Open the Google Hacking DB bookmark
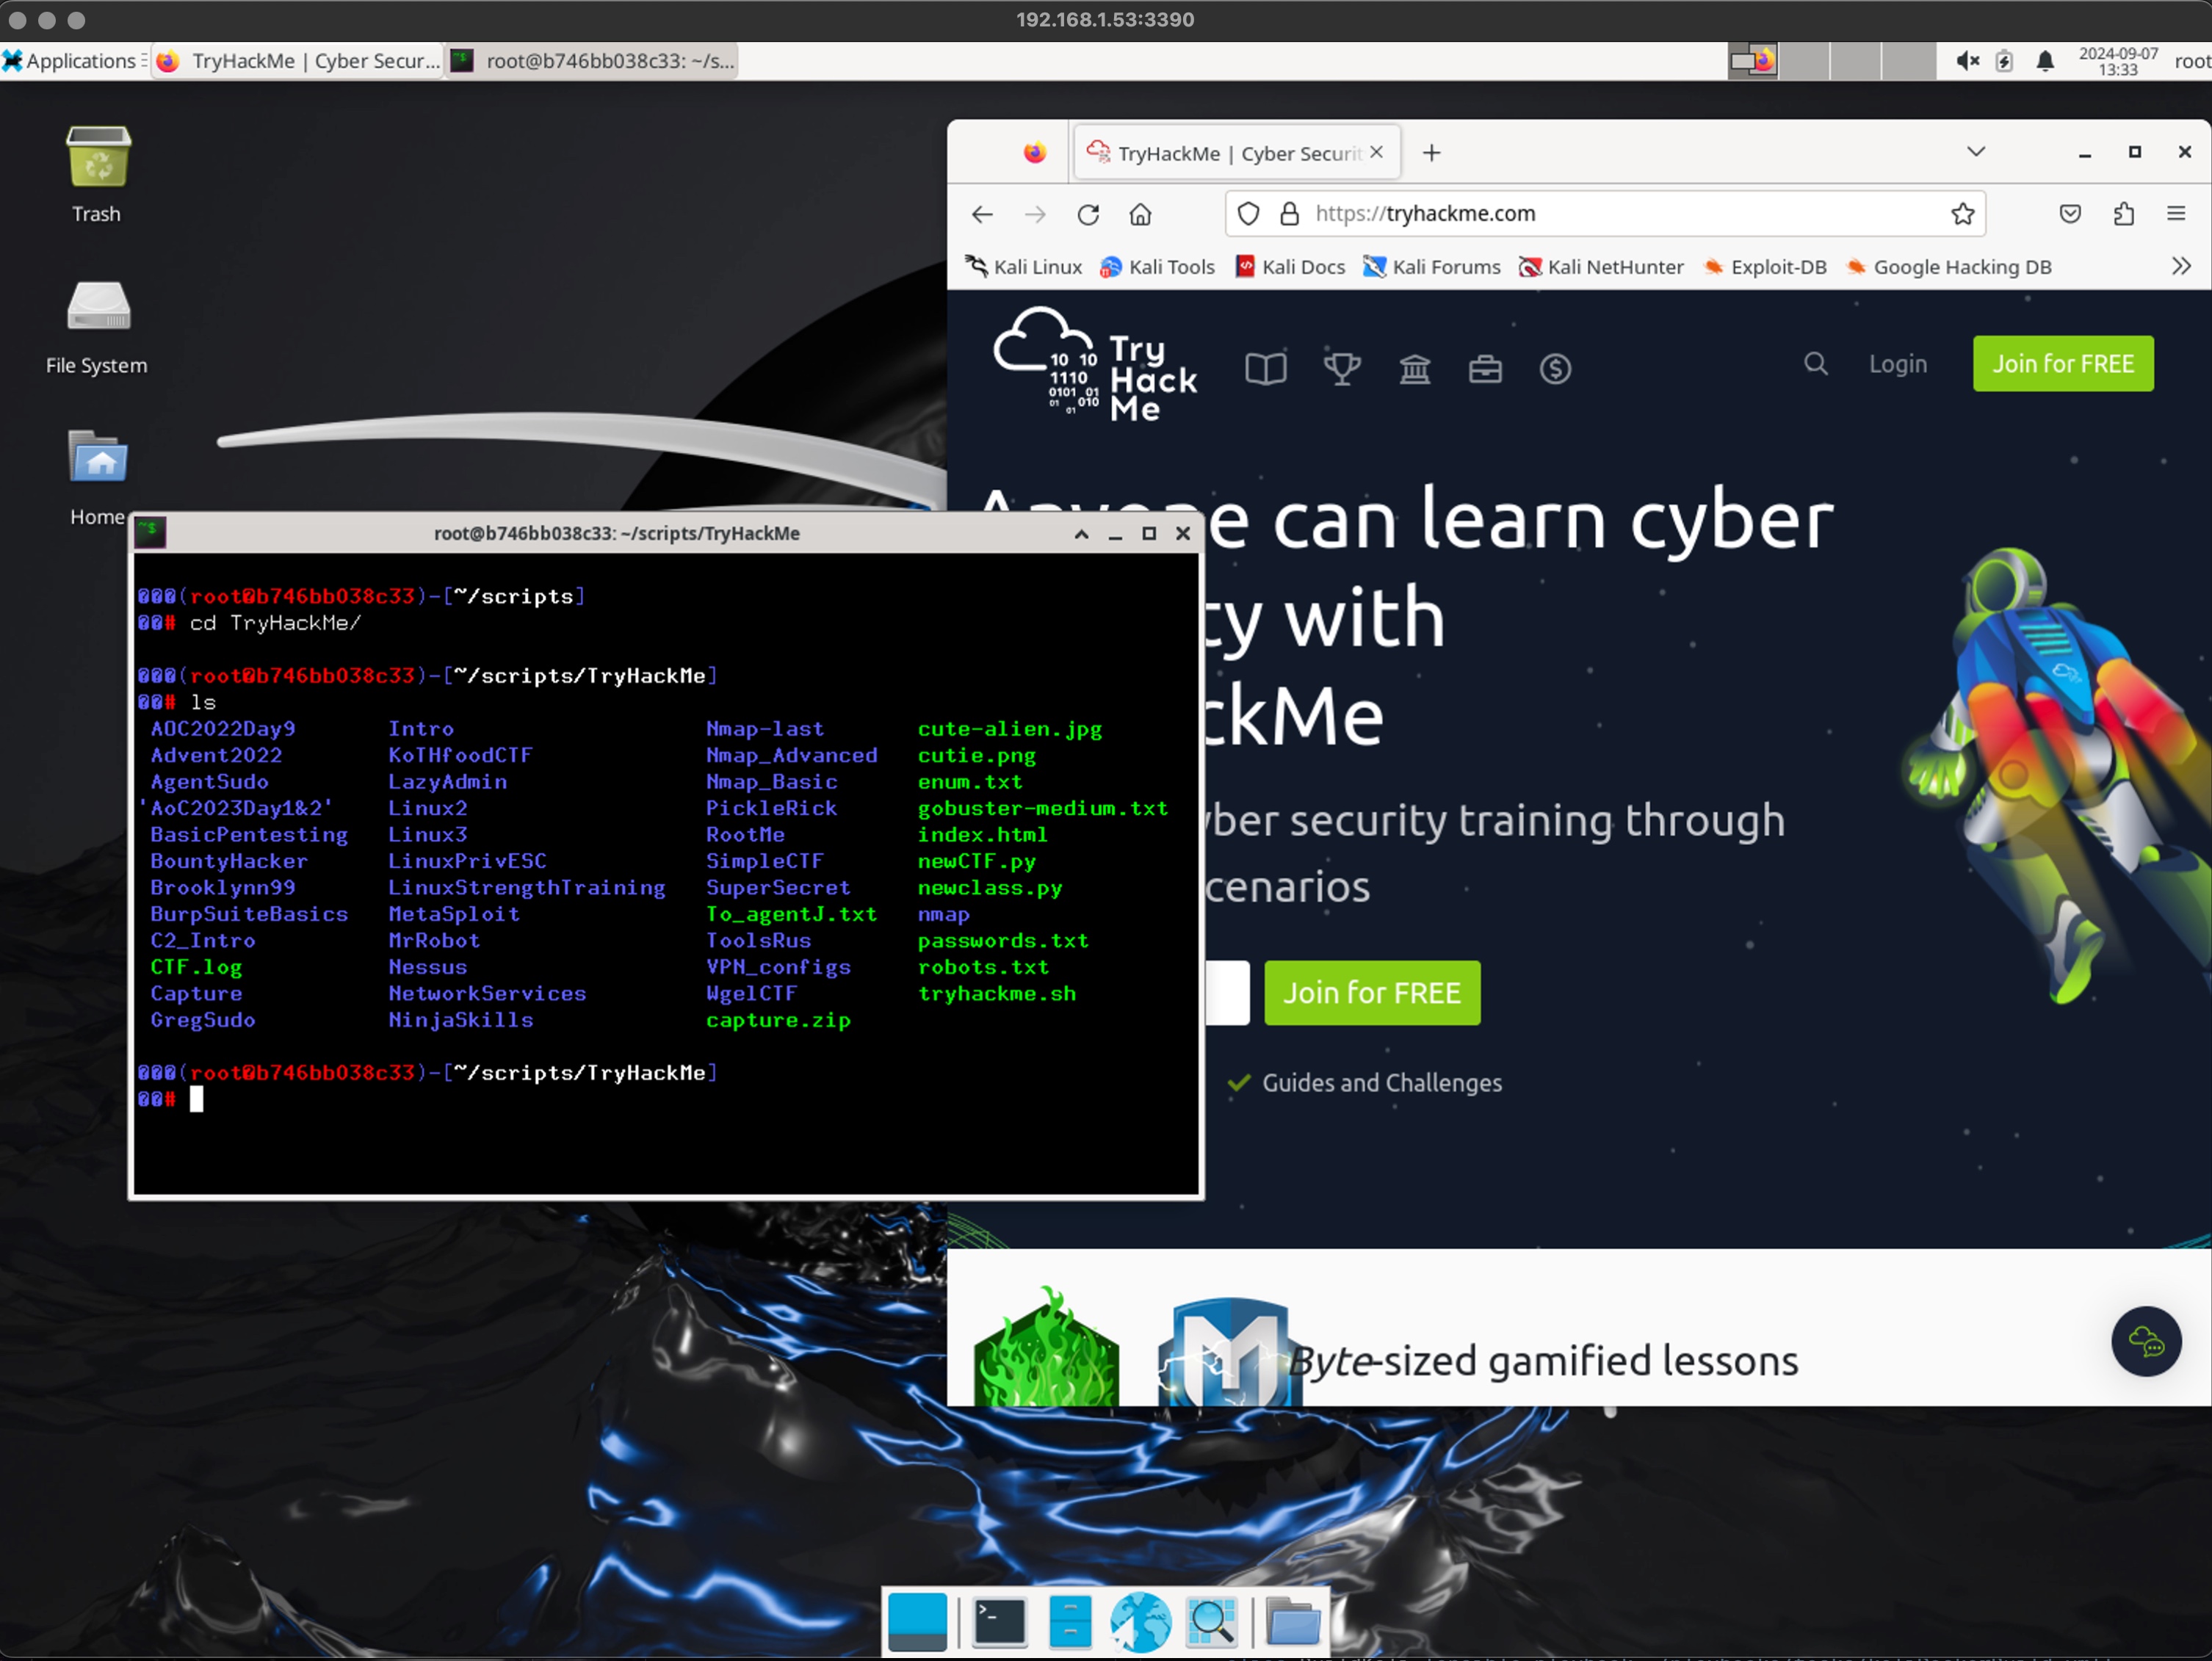Viewport: 2212px width, 1661px height. [1948, 267]
